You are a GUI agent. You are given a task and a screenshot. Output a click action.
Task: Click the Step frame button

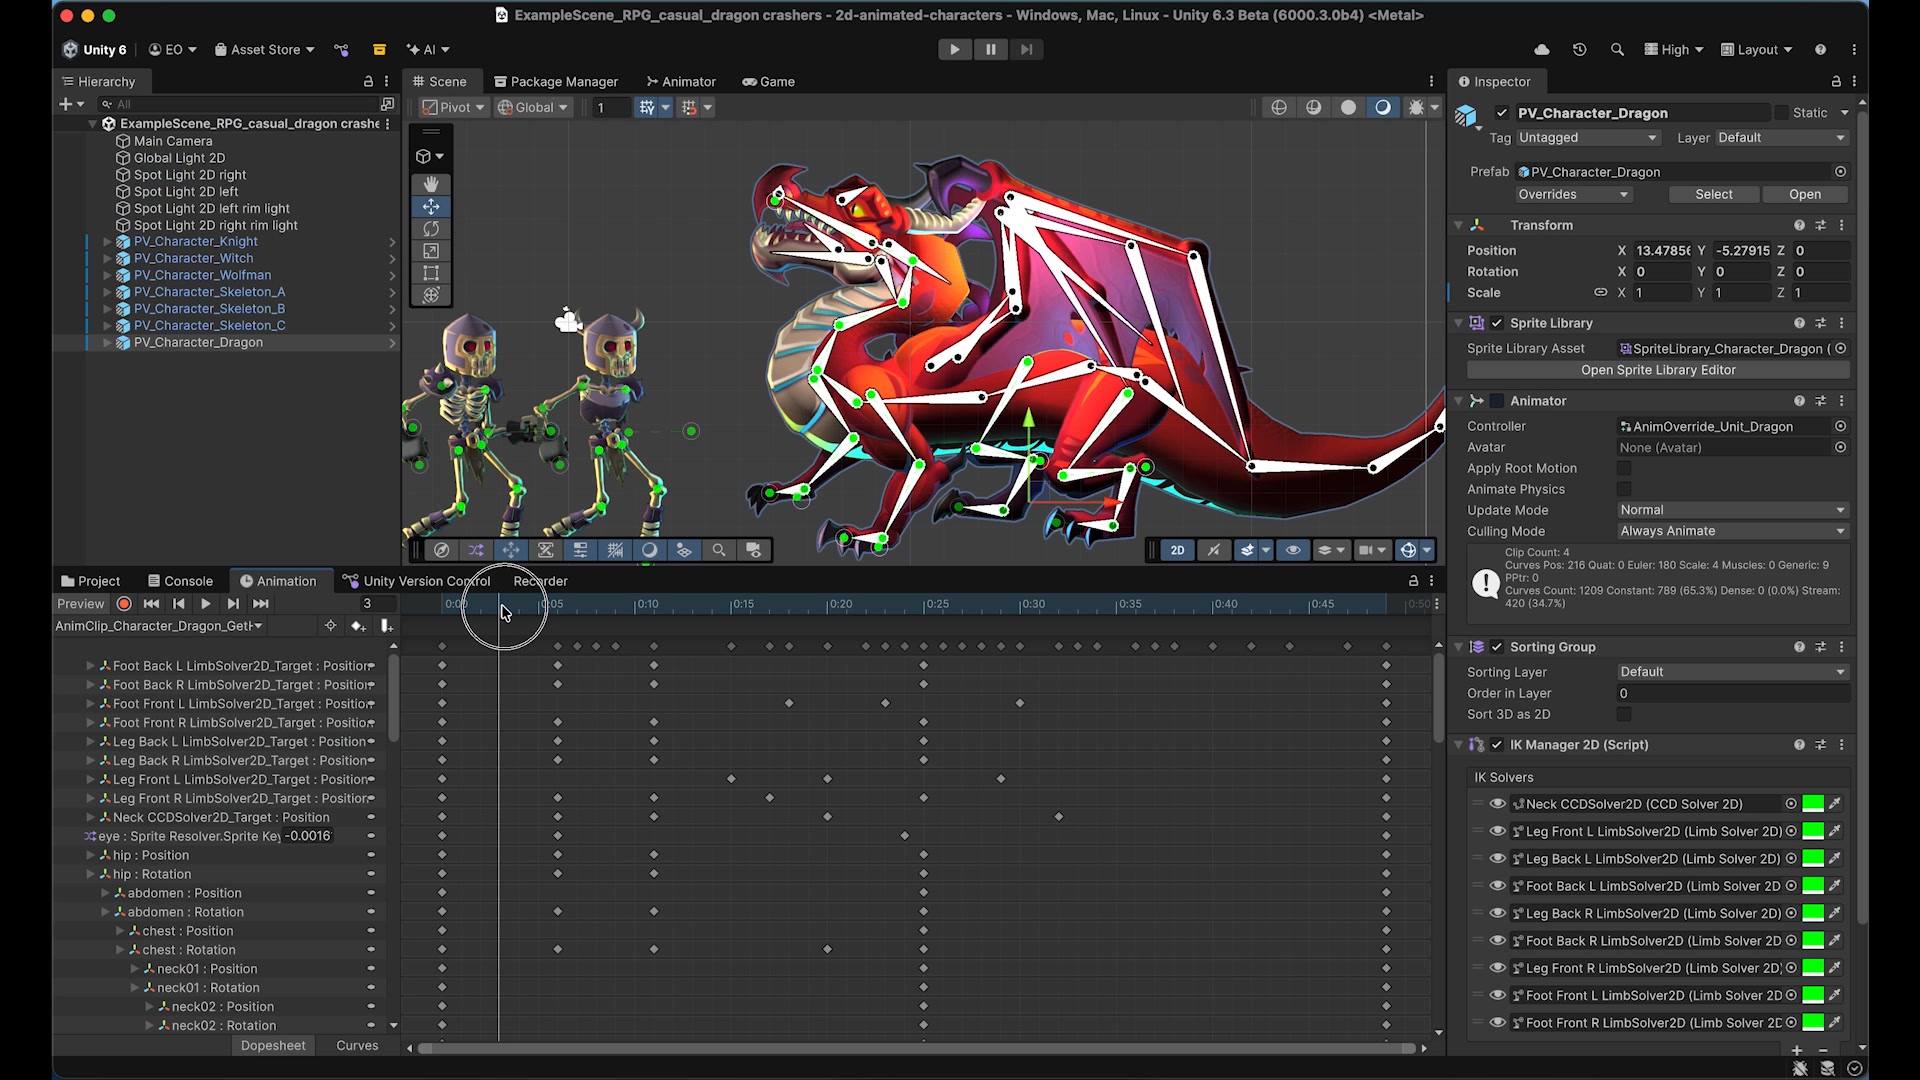(1026, 49)
